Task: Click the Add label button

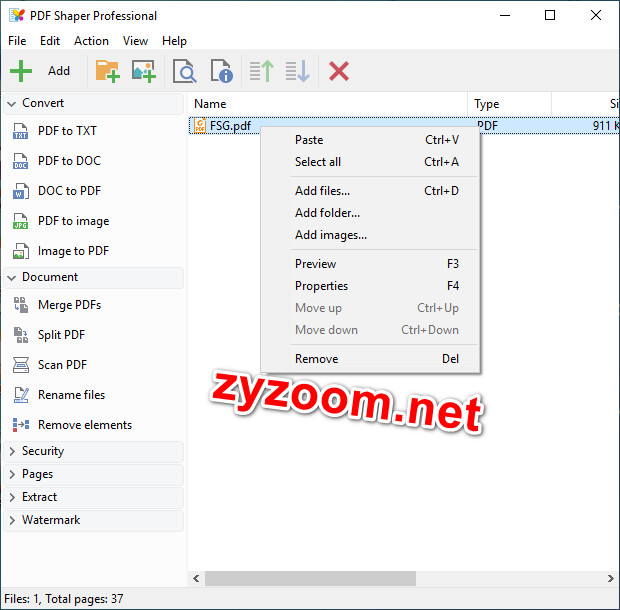Action: [59, 71]
